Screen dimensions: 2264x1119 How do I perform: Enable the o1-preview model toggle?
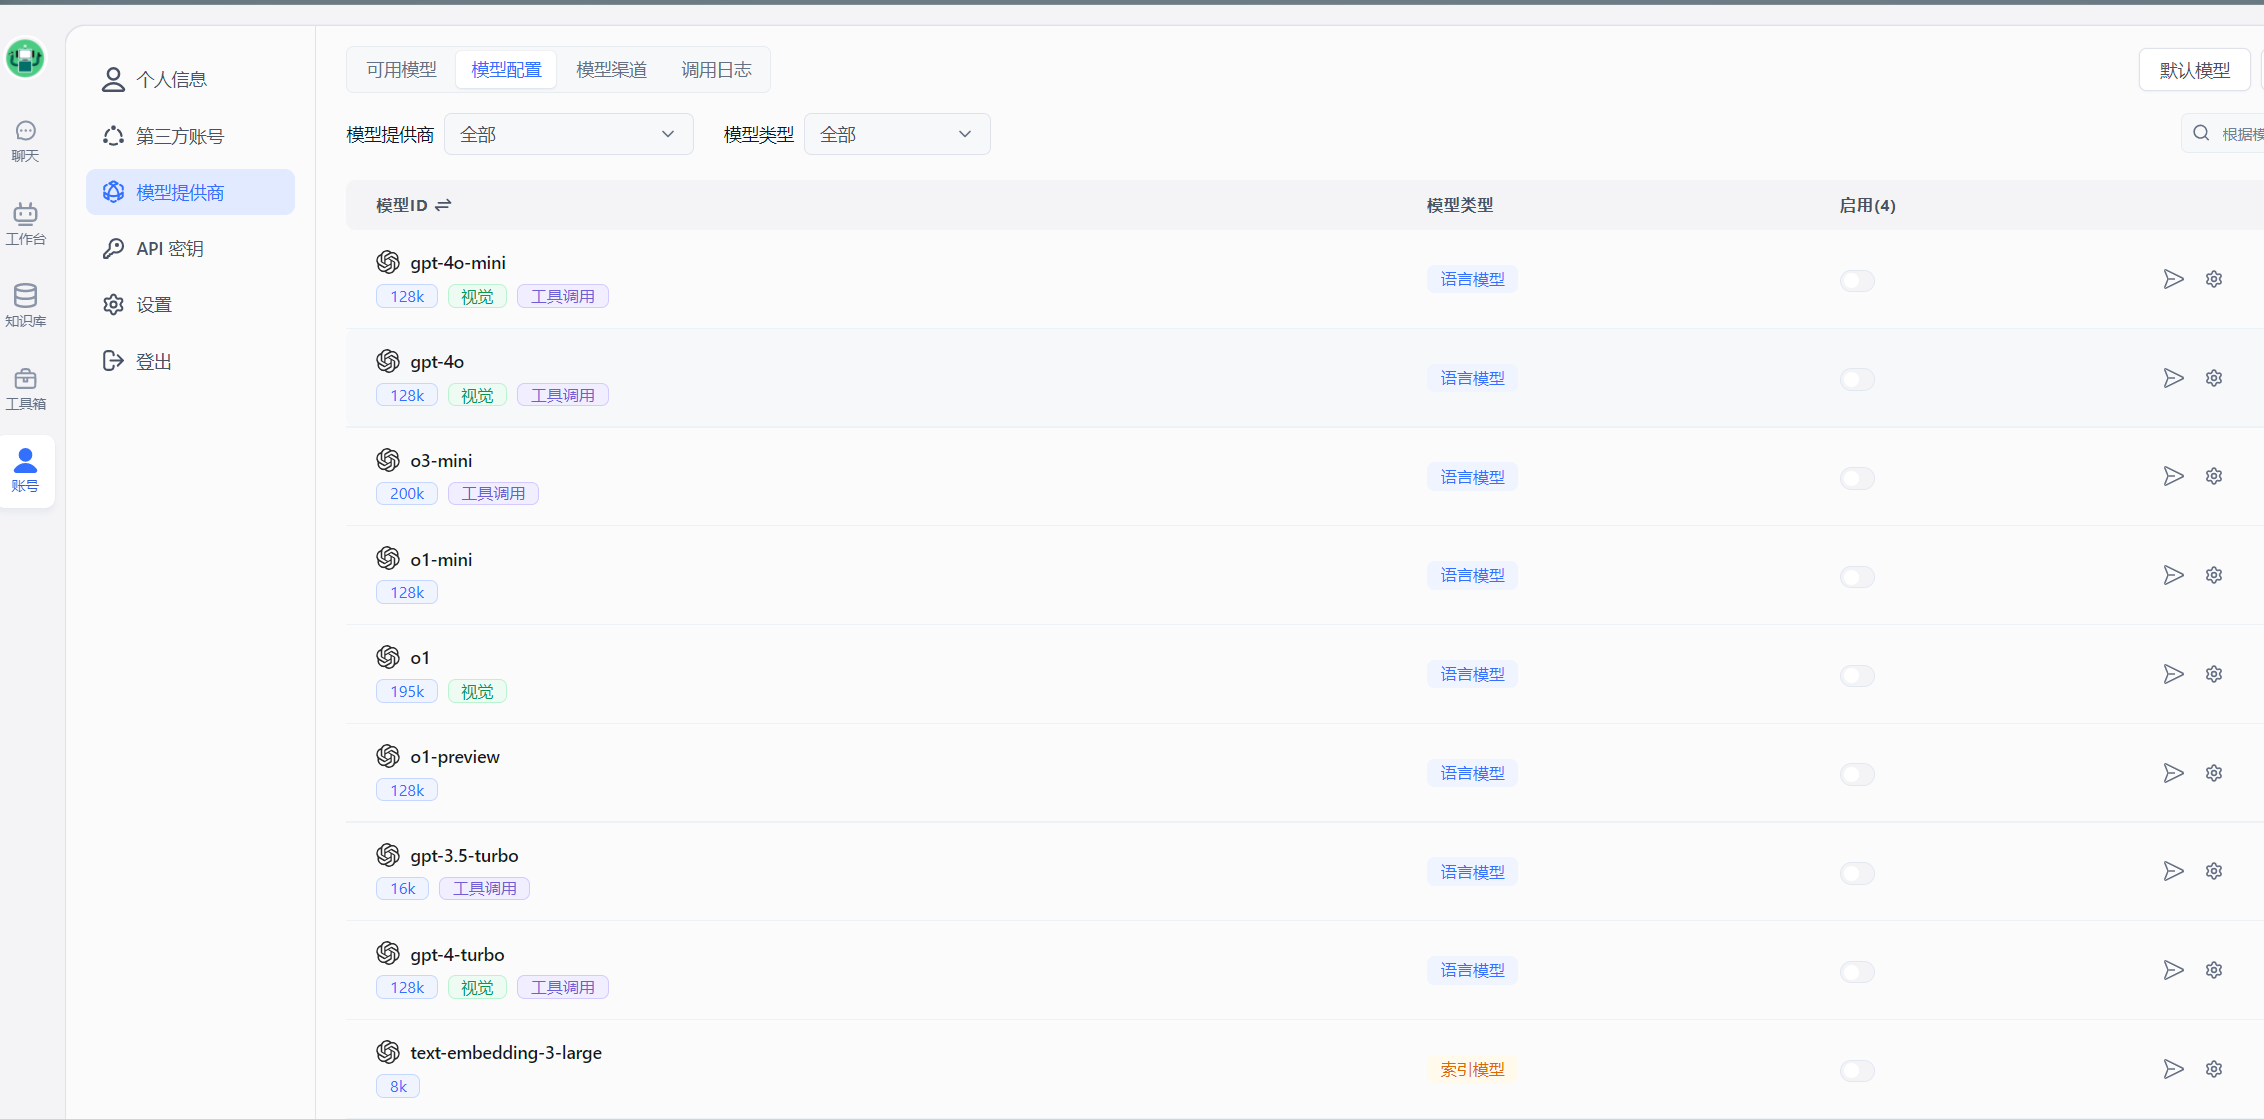(x=1857, y=775)
